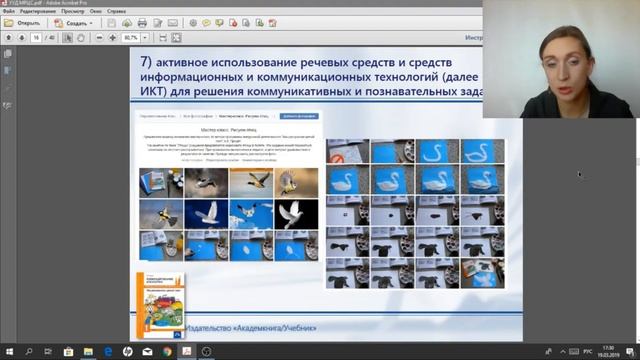Click the Print icon
Viewport: 640px width, 360px height.
pyautogui.click(x=142, y=23)
